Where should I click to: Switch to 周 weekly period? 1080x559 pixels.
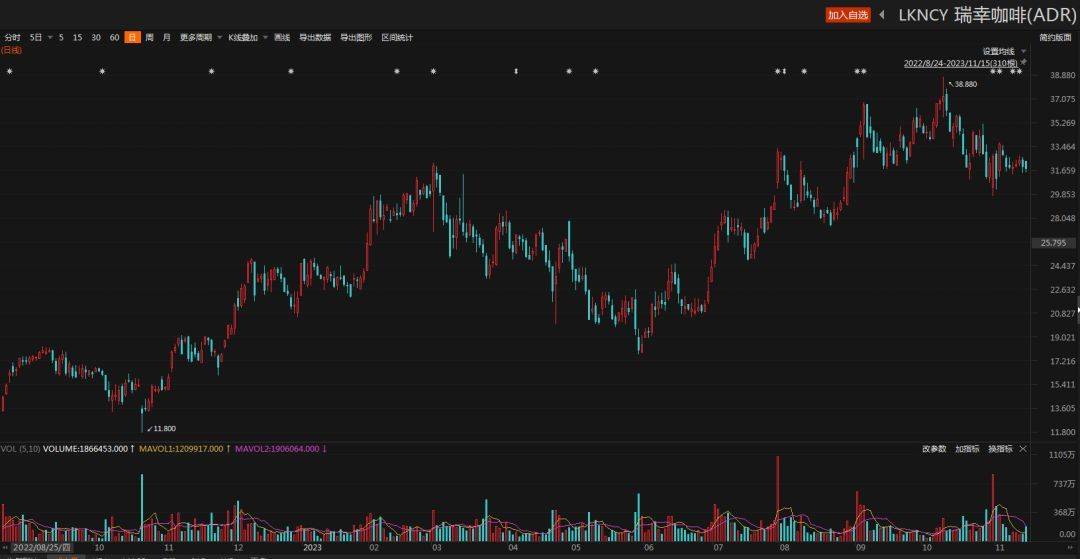(x=150, y=37)
